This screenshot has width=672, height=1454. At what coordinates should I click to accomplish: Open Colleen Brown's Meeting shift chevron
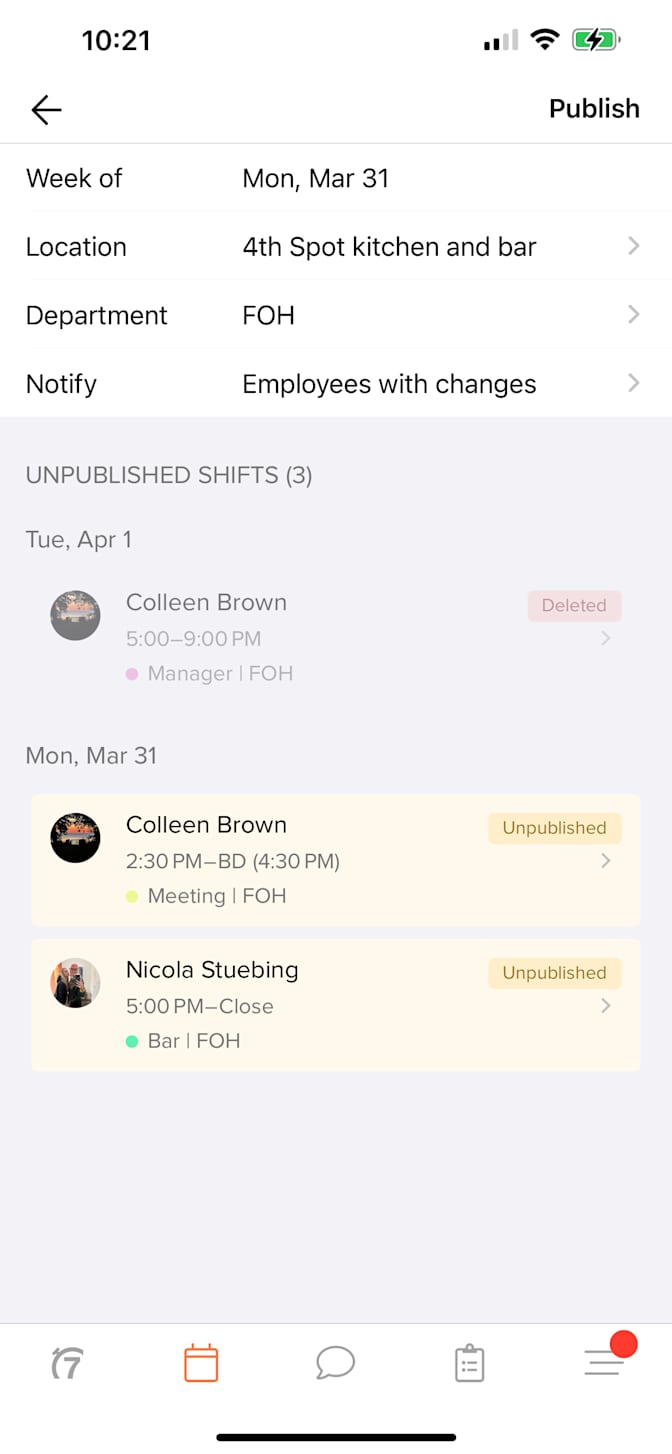(605, 861)
